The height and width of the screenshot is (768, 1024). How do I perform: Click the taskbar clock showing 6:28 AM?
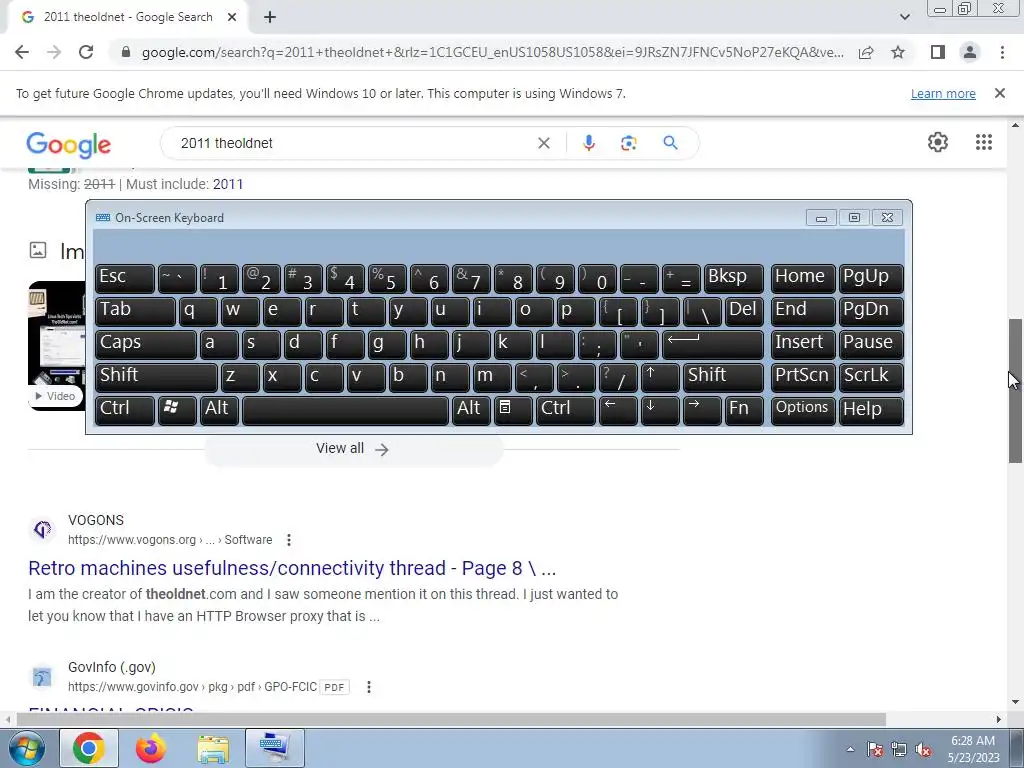(973, 749)
